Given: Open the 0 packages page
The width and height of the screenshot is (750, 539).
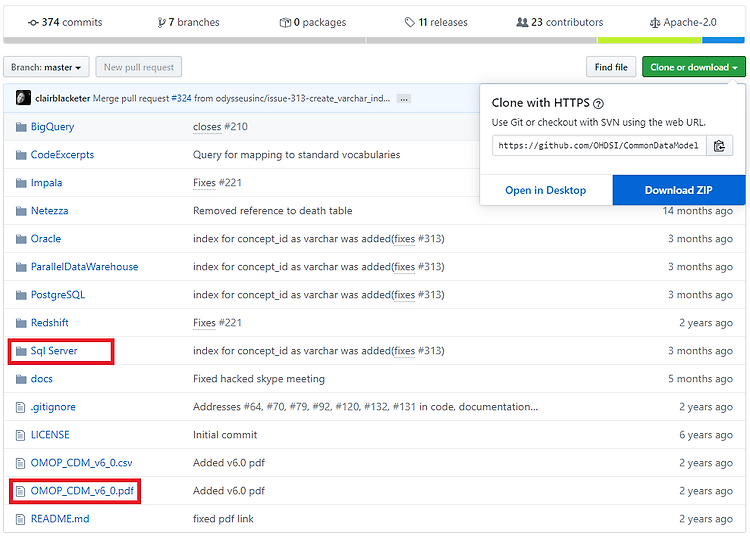Looking at the screenshot, I should click(x=313, y=22).
